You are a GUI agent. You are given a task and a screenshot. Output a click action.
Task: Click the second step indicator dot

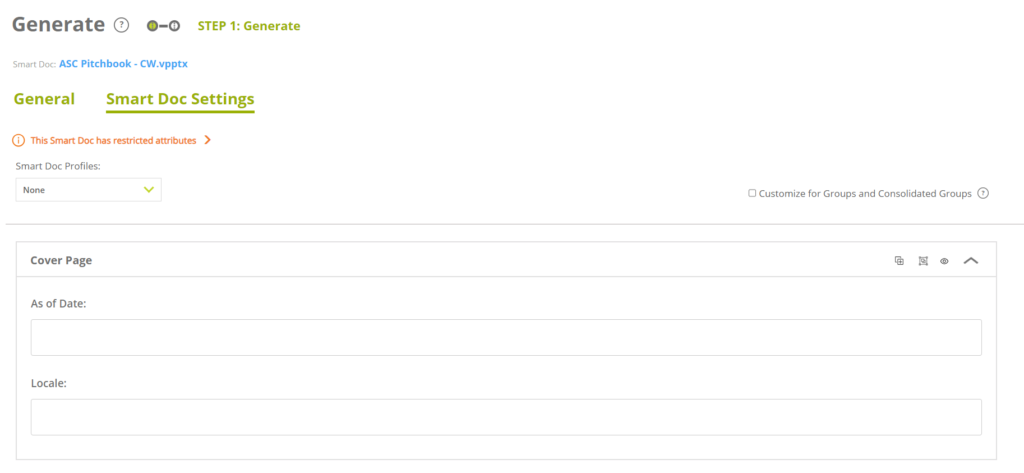click(174, 26)
